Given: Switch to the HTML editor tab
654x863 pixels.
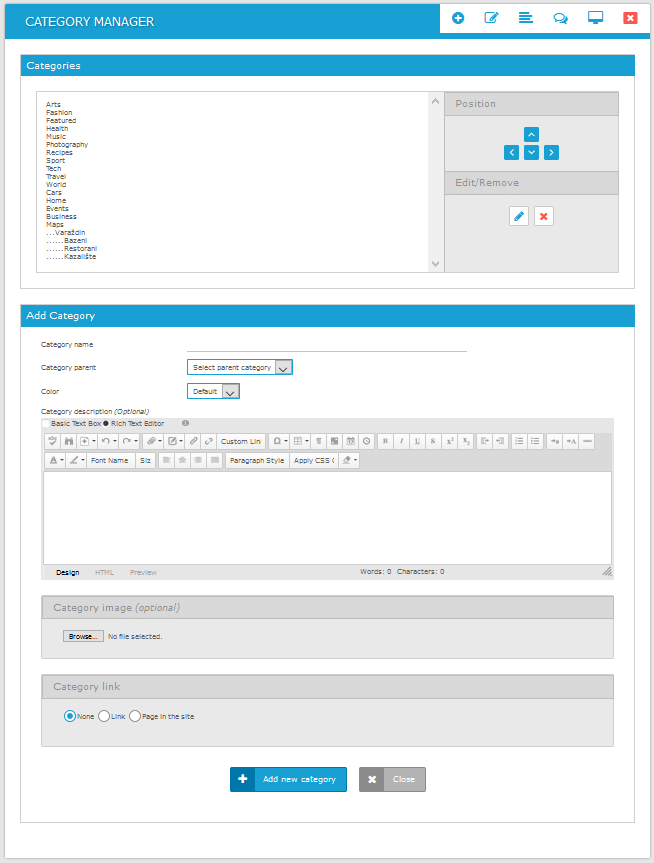Looking at the screenshot, I should [104, 572].
